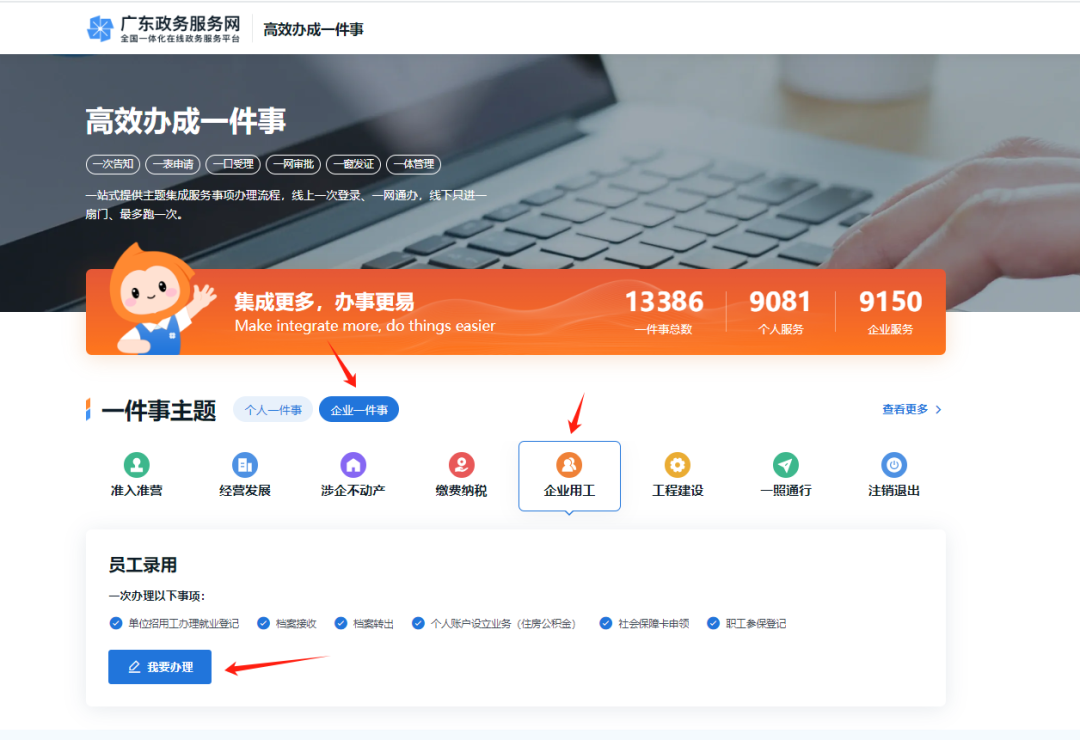Expand 查看更多 to see more themes
The image size is (1080, 740).
905,409
